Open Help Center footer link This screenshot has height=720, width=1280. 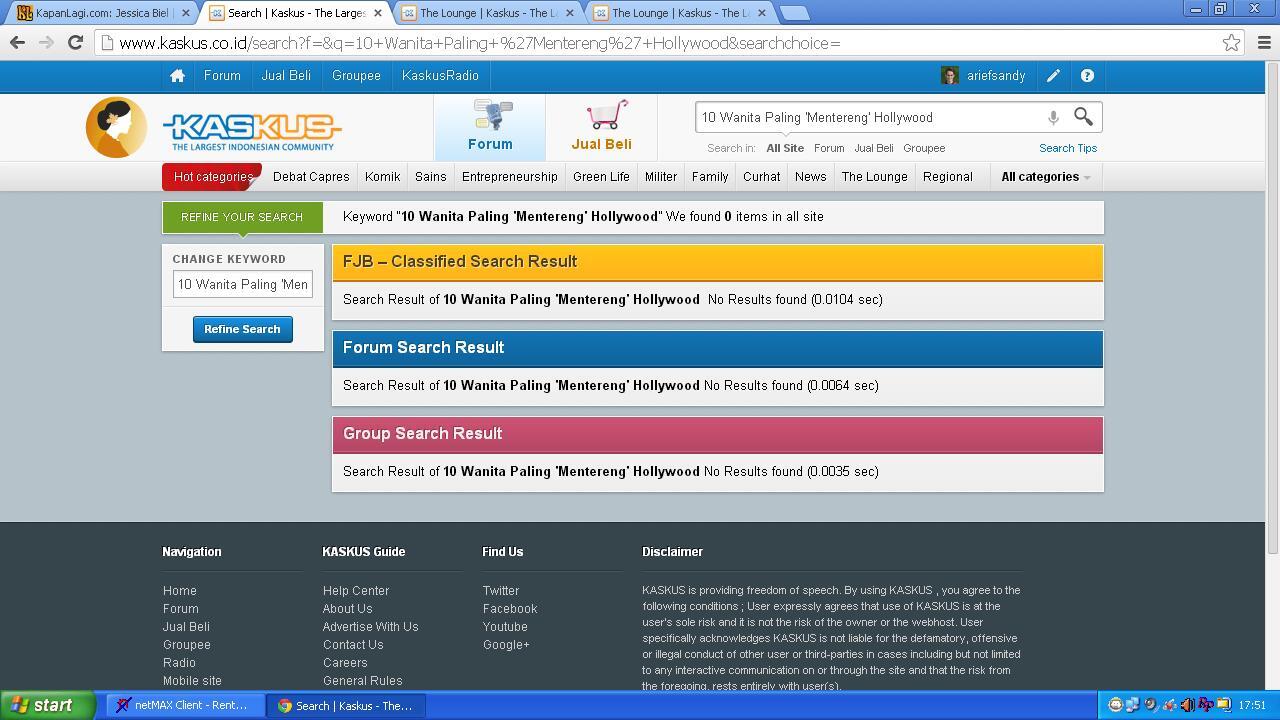tap(356, 591)
